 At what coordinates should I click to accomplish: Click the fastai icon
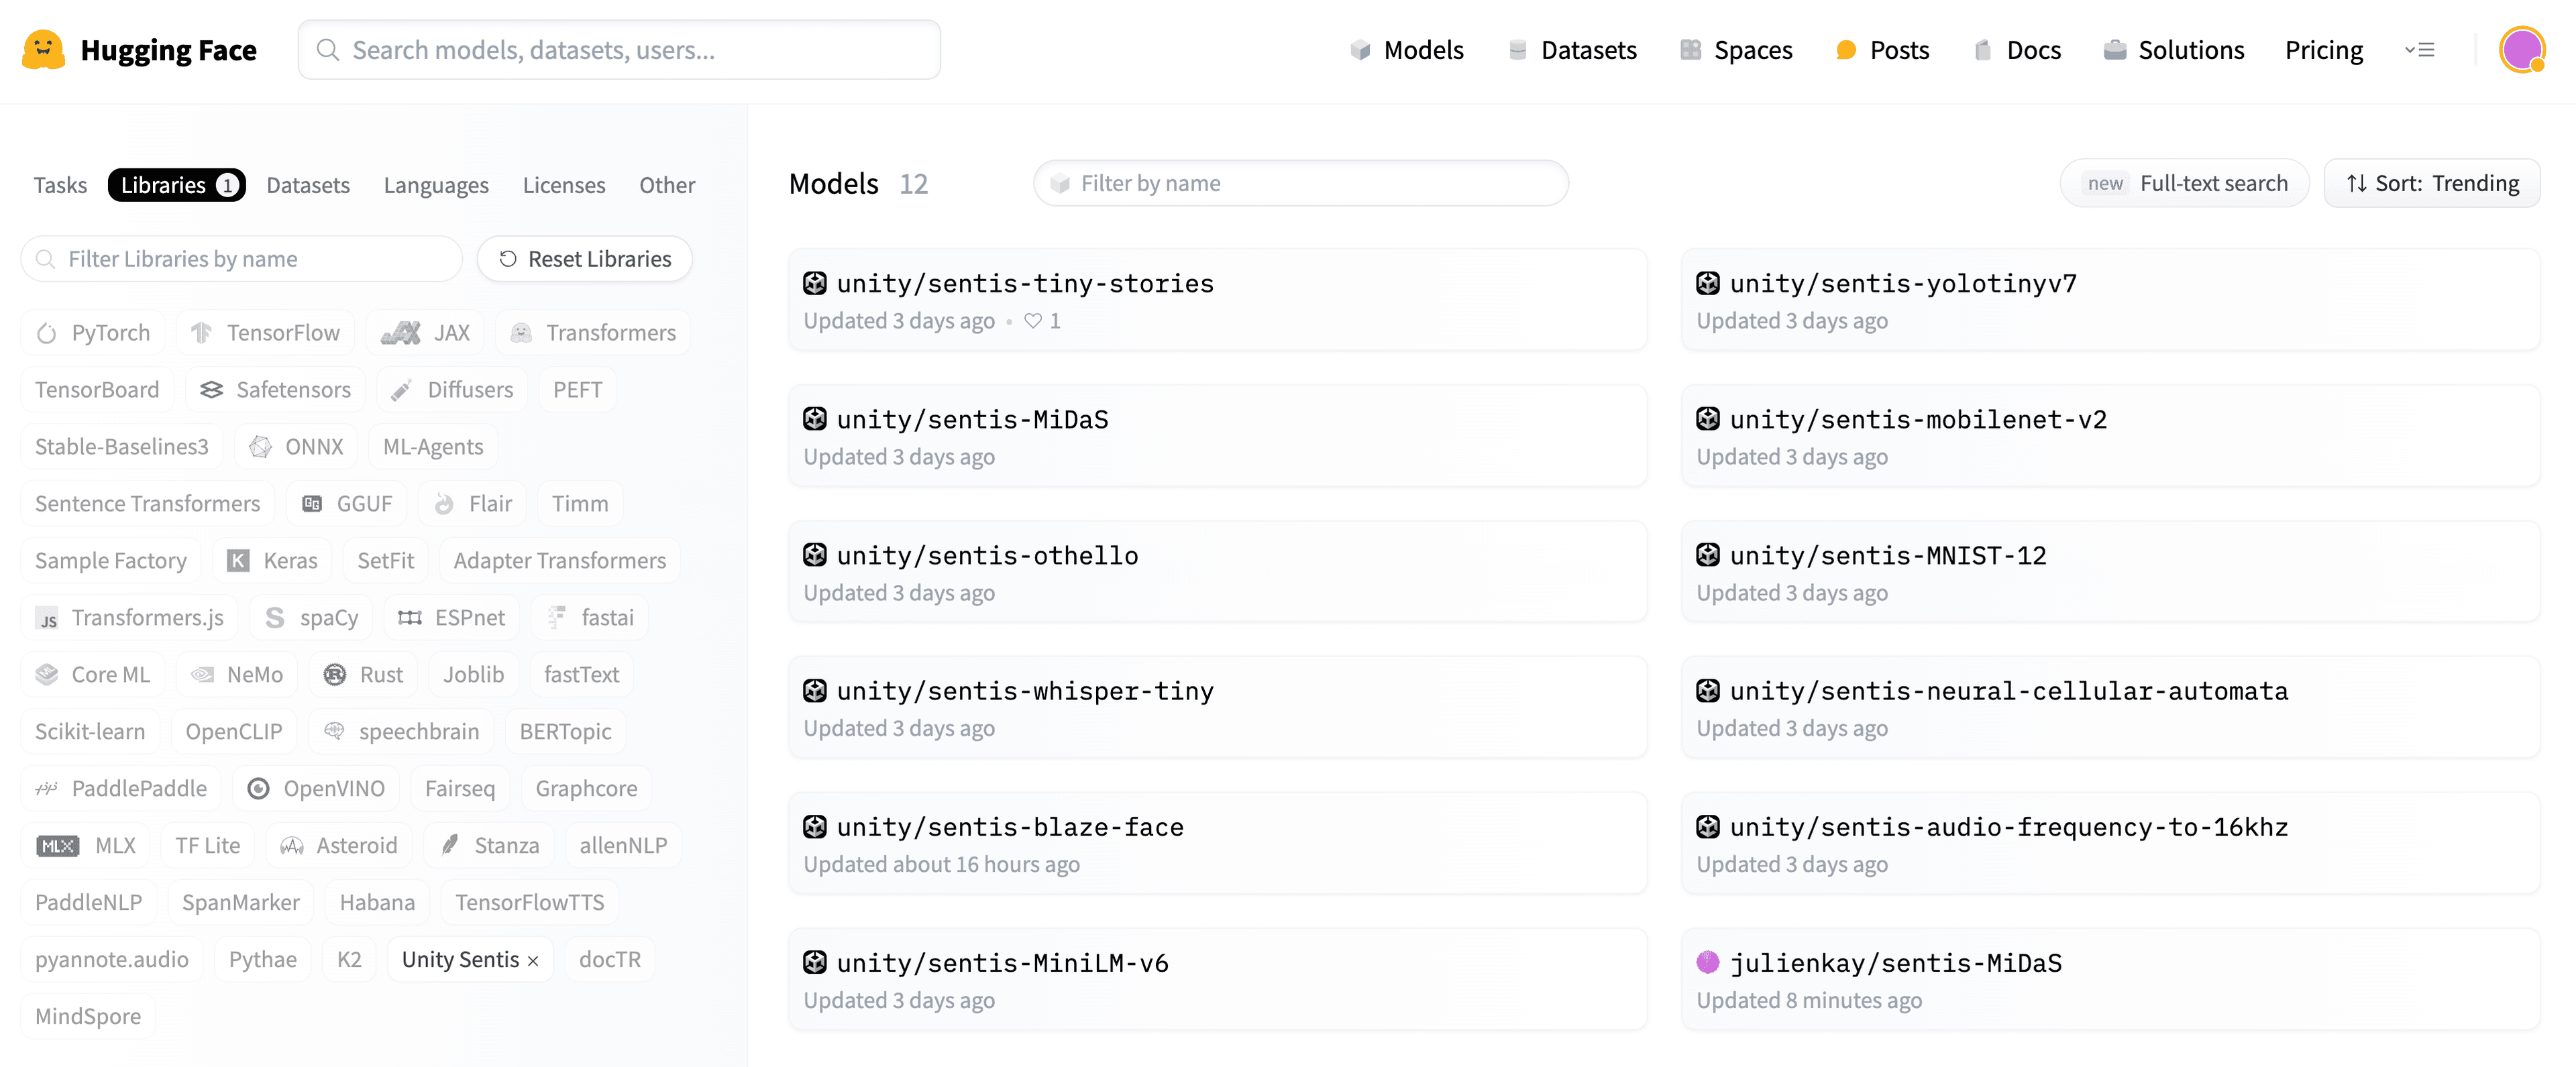[557, 618]
